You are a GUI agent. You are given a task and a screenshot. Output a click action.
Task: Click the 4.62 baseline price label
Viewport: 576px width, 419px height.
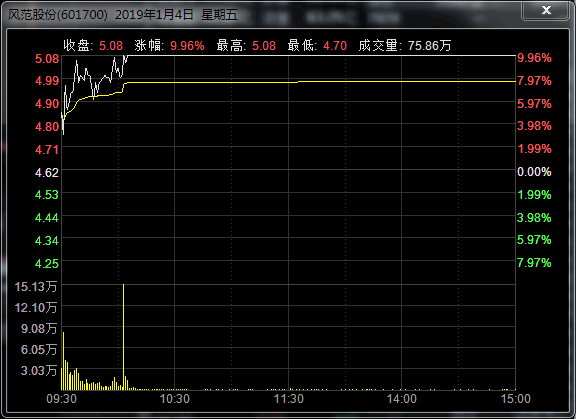pyautogui.click(x=47, y=173)
